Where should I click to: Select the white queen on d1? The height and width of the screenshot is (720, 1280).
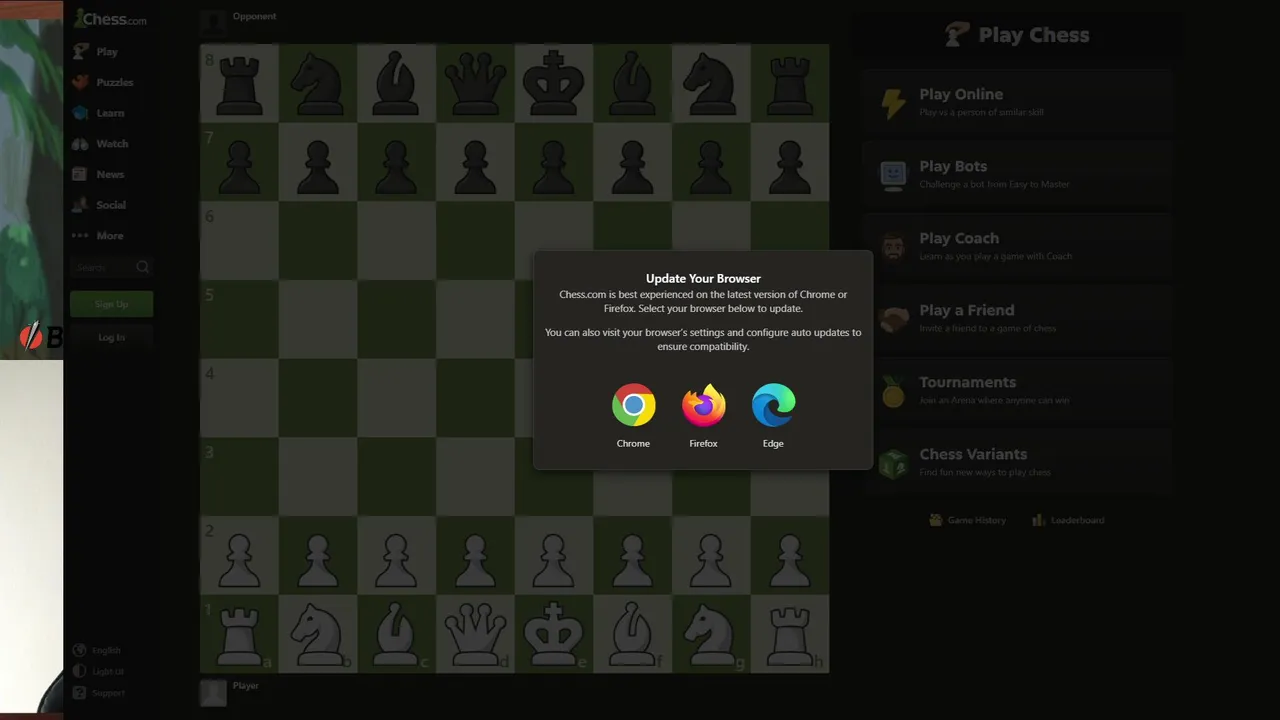coord(475,634)
